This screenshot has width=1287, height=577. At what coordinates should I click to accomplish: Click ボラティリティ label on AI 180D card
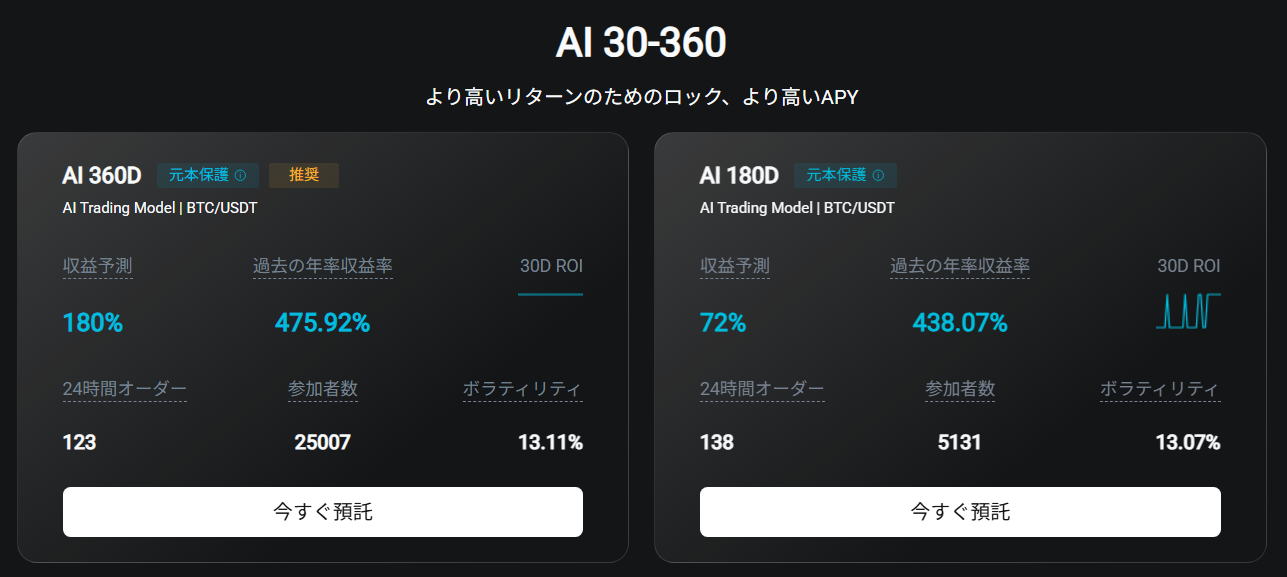[1160, 389]
